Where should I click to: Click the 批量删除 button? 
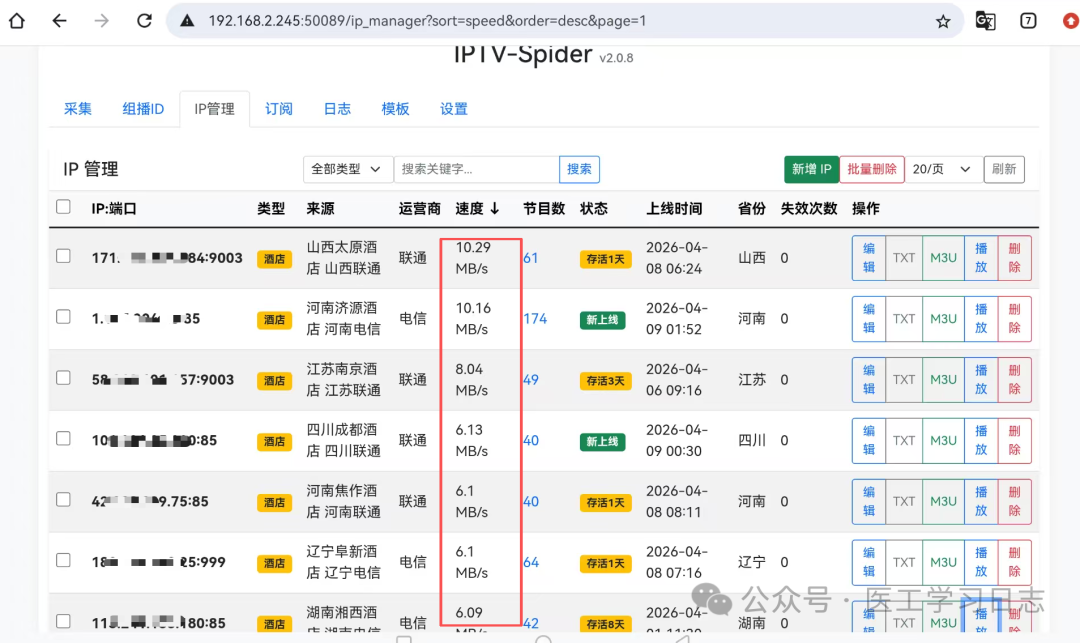(x=871, y=169)
